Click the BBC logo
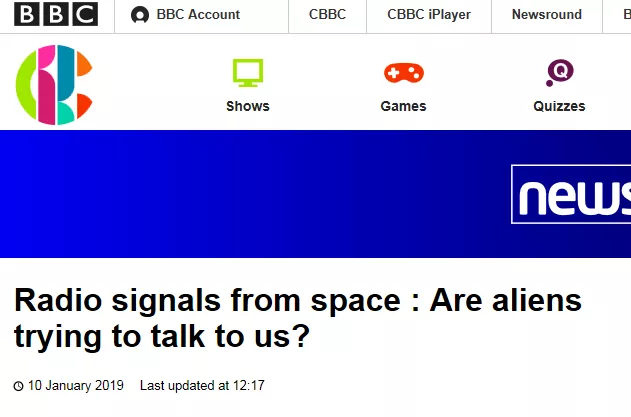631x417 pixels. coord(56,15)
